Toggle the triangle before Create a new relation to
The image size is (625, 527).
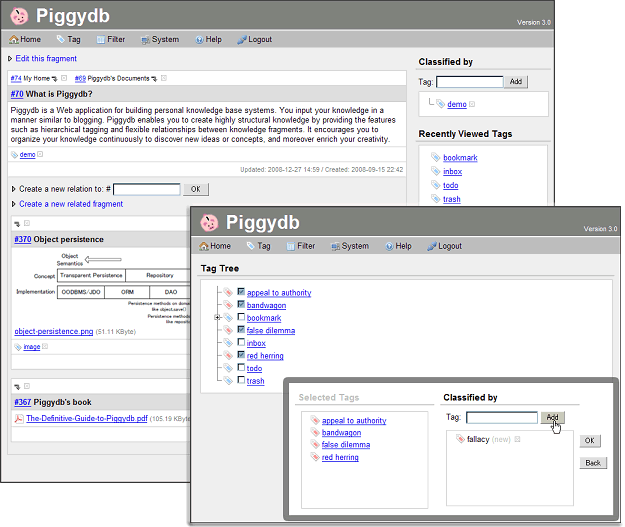14,189
